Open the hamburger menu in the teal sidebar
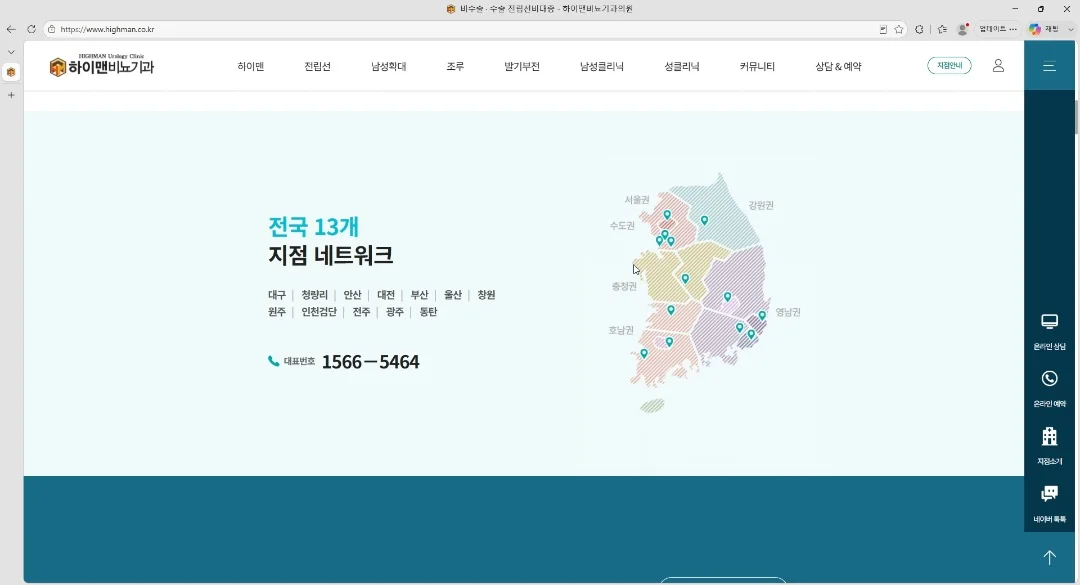1080x585 pixels. coord(1049,67)
